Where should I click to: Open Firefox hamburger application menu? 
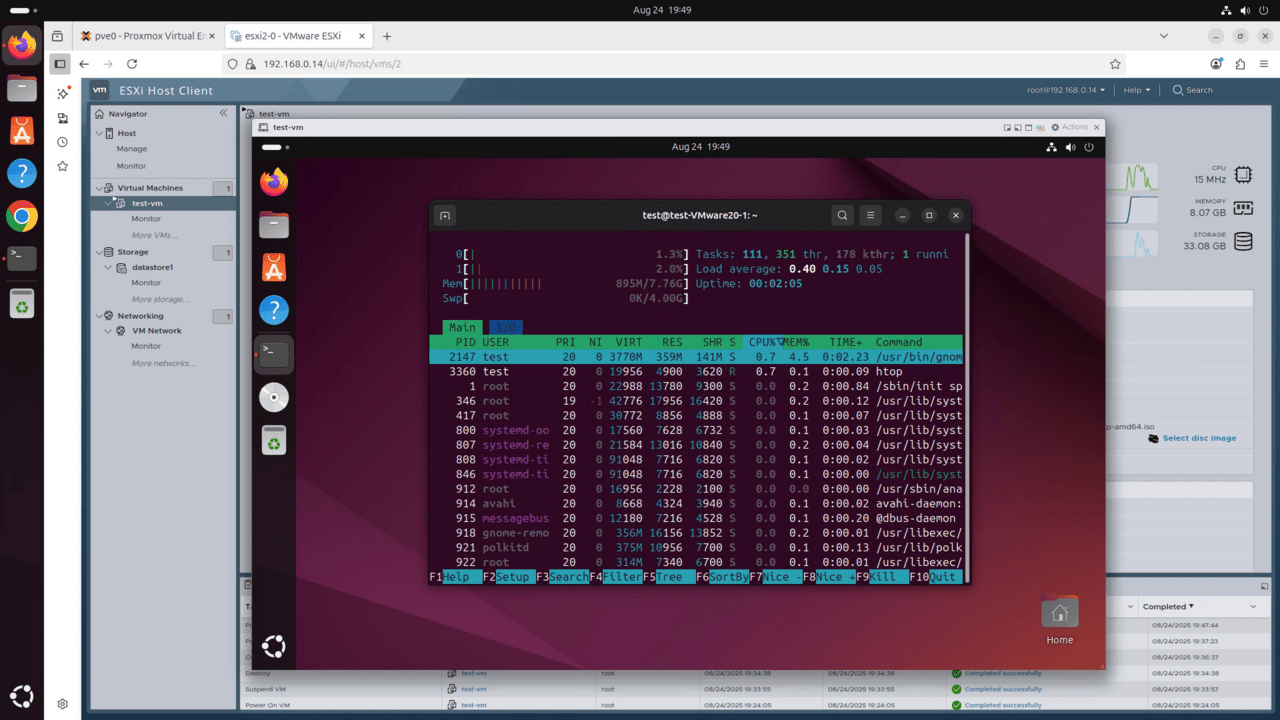1264,64
